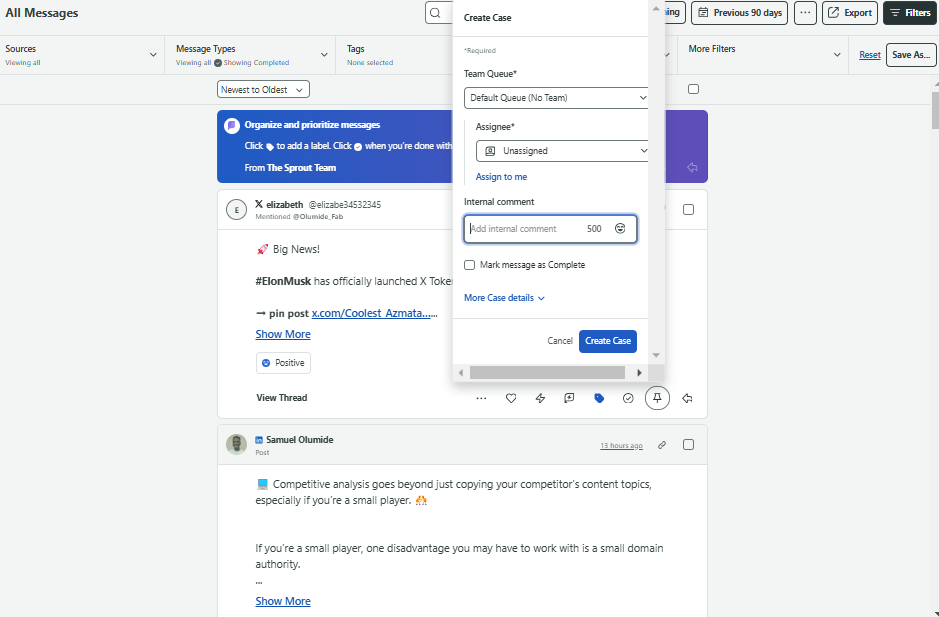Expand More Case details
The height and width of the screenshot is (617, 939).
[x=504, y=298]
